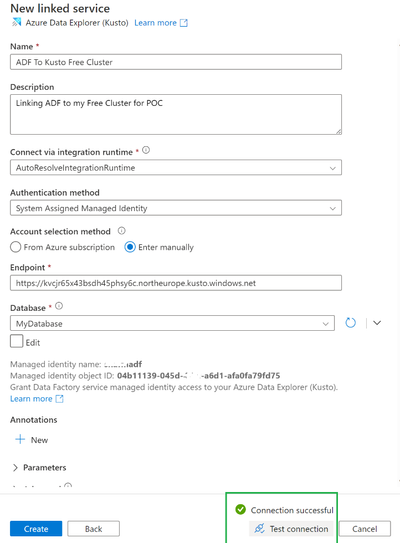400x543 pixels.
Task: Select the From Azure subscription radio option
Action: [x=16, y=247]
